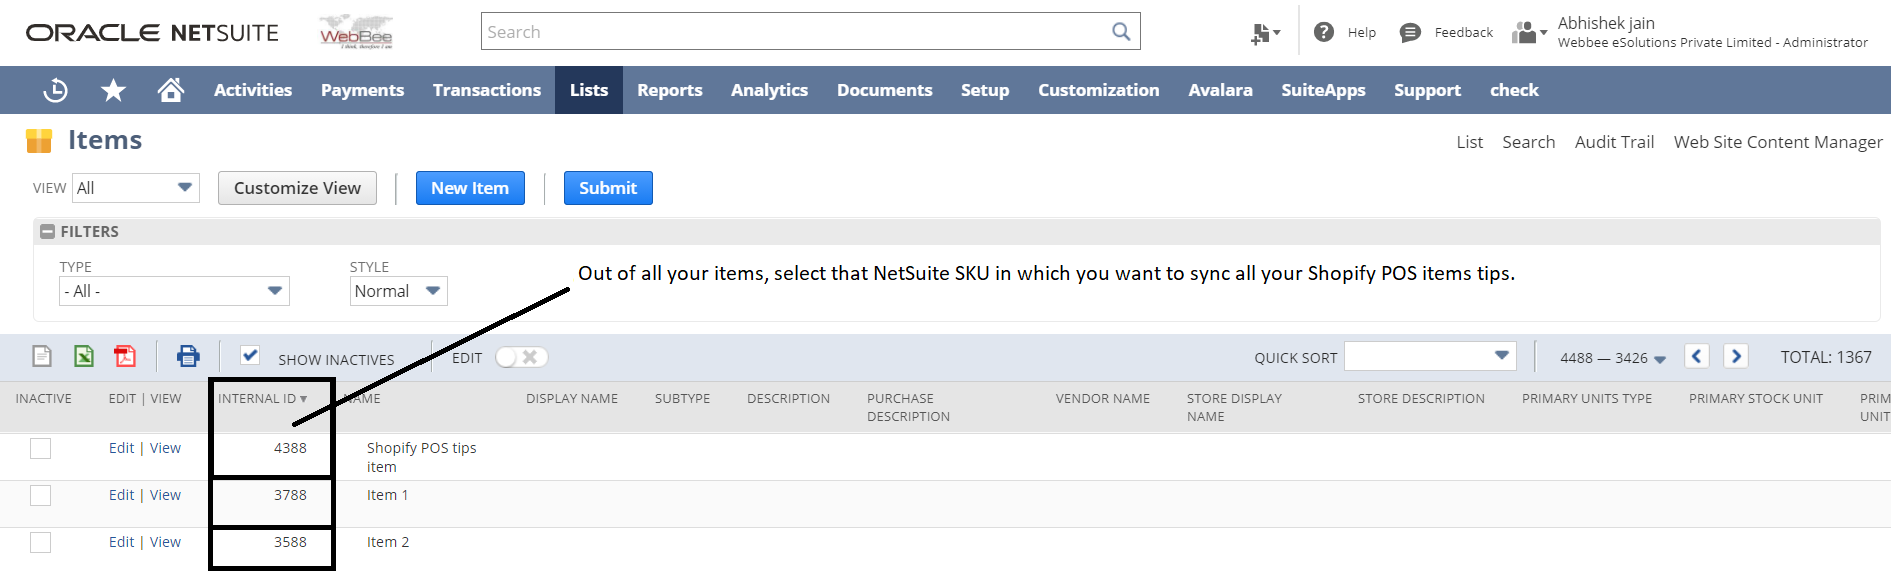Open the Recent Records clock icon
The width and height of the screenshot is (1891, 573).
click(x=56, y=90)
